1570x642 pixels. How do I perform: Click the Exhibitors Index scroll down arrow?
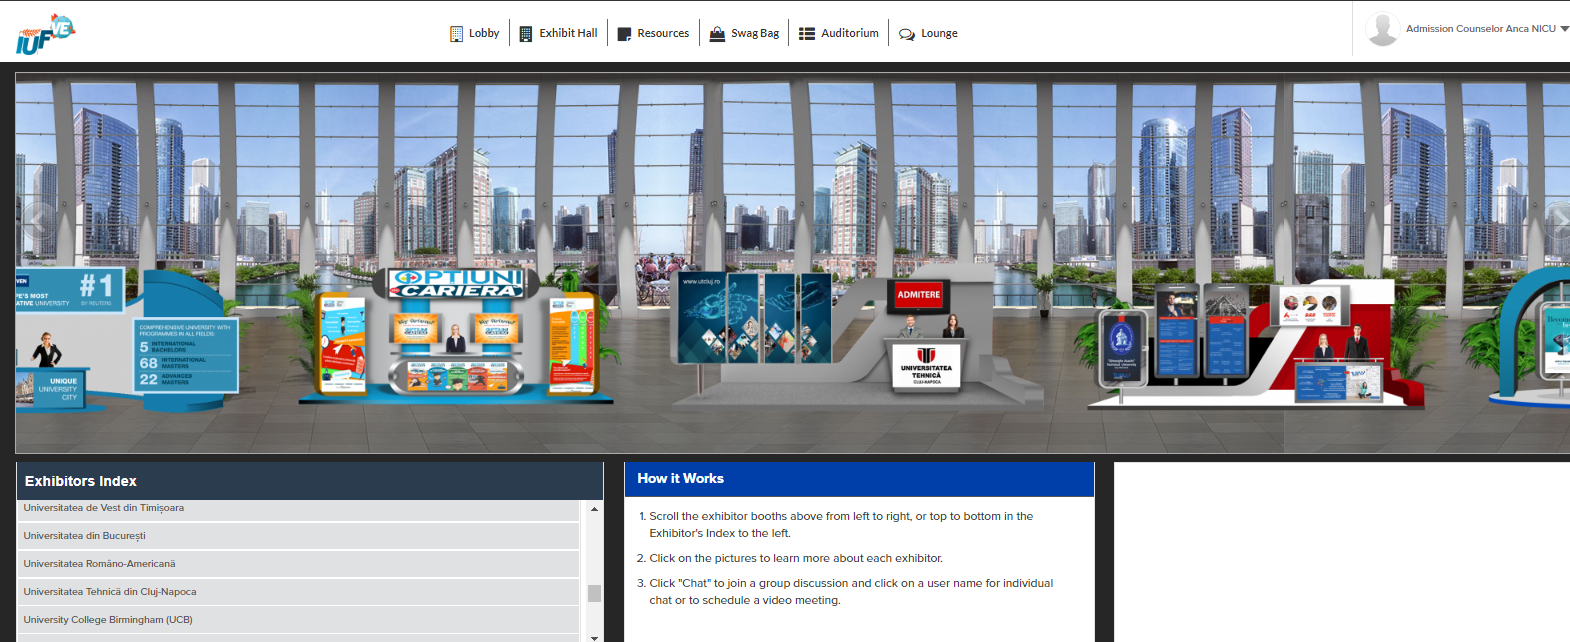(x=594, y=636)
